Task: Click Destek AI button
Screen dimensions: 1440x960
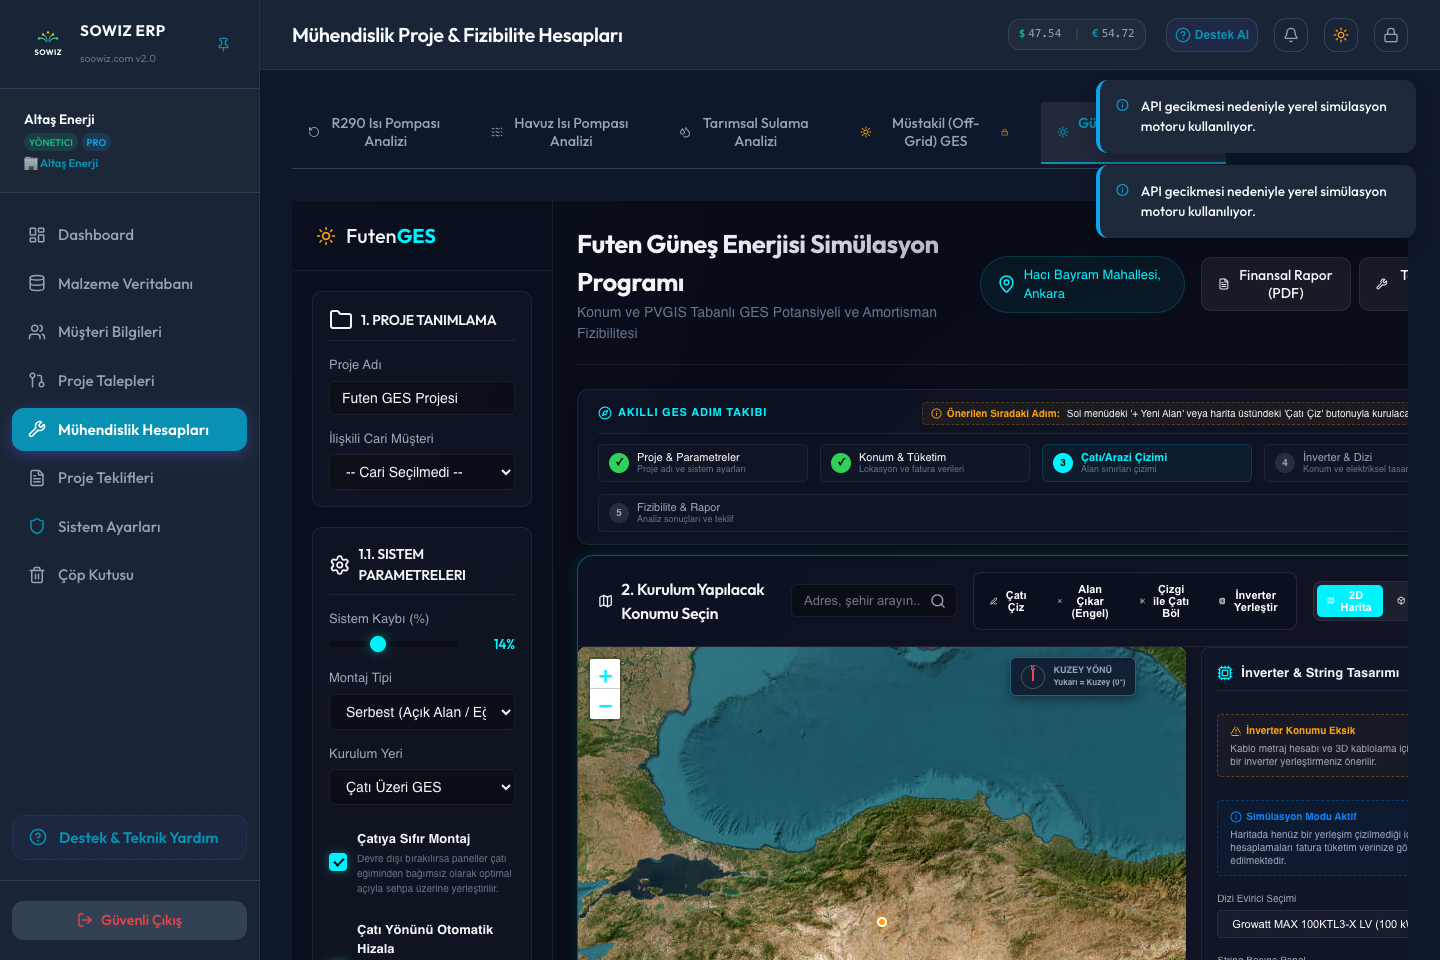Action: tap(1212, 35)
